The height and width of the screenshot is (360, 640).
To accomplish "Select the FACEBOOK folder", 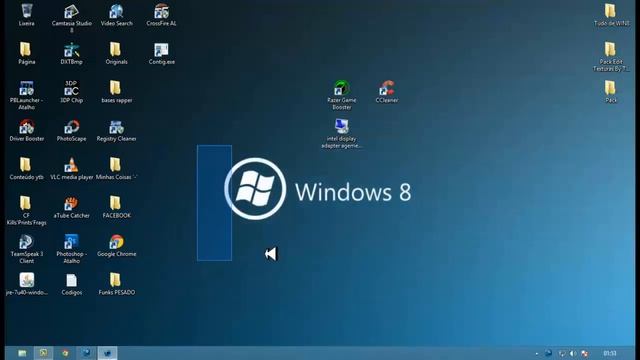I will 116,204.
